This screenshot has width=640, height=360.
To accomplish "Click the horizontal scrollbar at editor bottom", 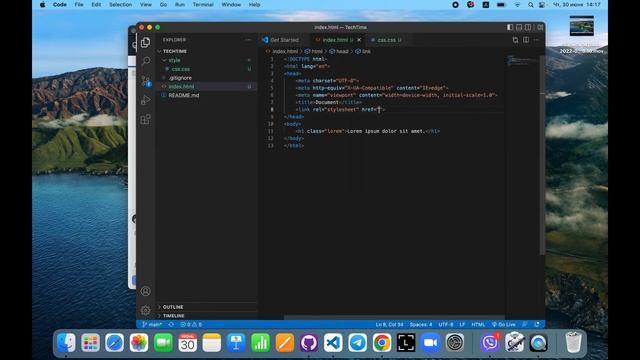I will click(394, 318).
